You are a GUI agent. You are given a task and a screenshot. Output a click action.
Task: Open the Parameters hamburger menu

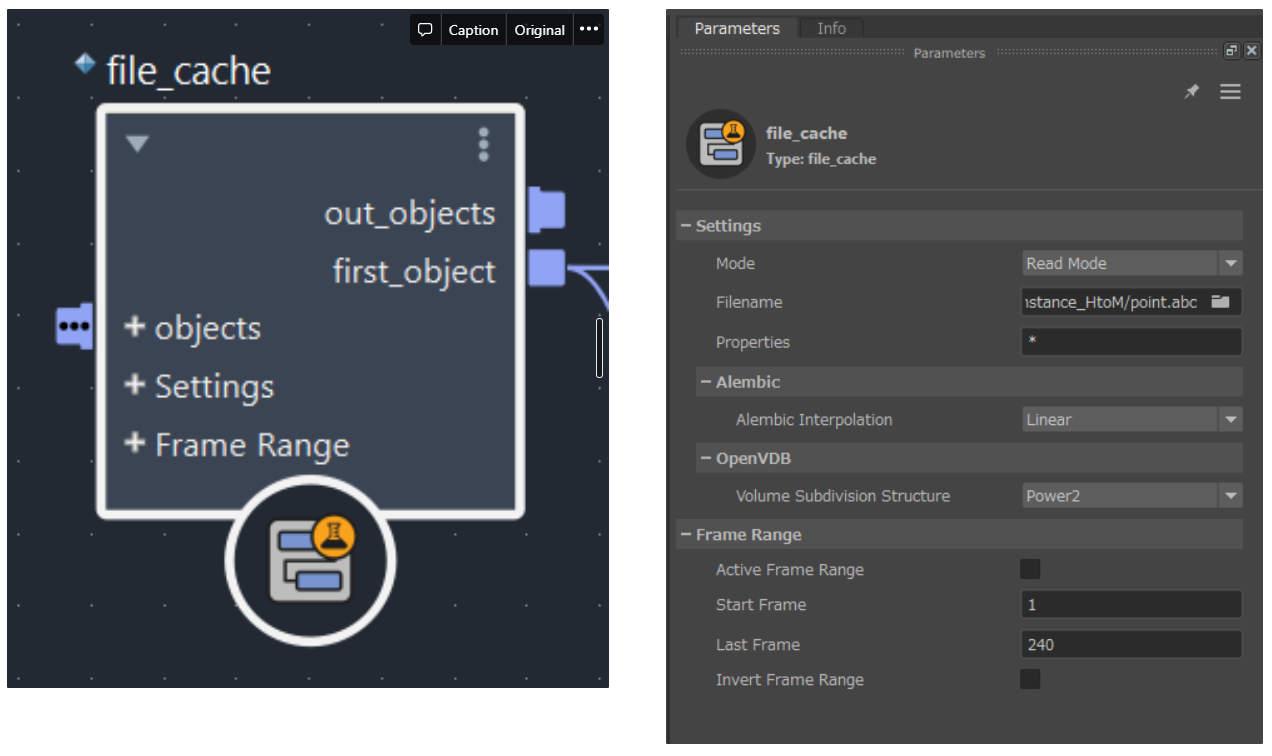[1230, 91]
